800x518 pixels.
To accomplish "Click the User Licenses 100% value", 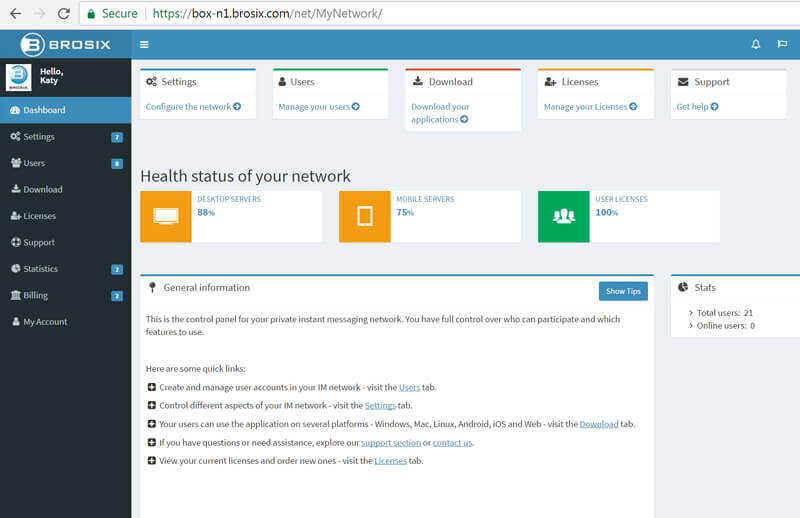I will tap(607, 212).
